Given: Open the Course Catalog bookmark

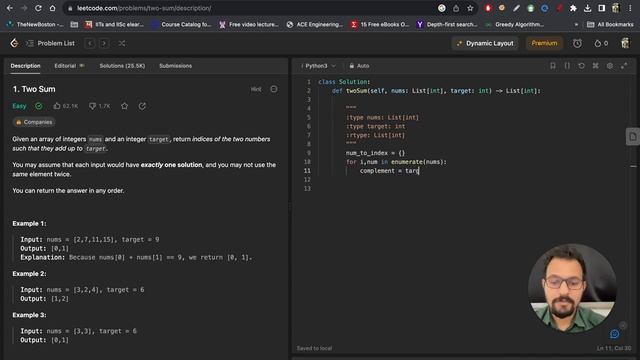Looking at the screenshot, I should [x=182, y=24].
